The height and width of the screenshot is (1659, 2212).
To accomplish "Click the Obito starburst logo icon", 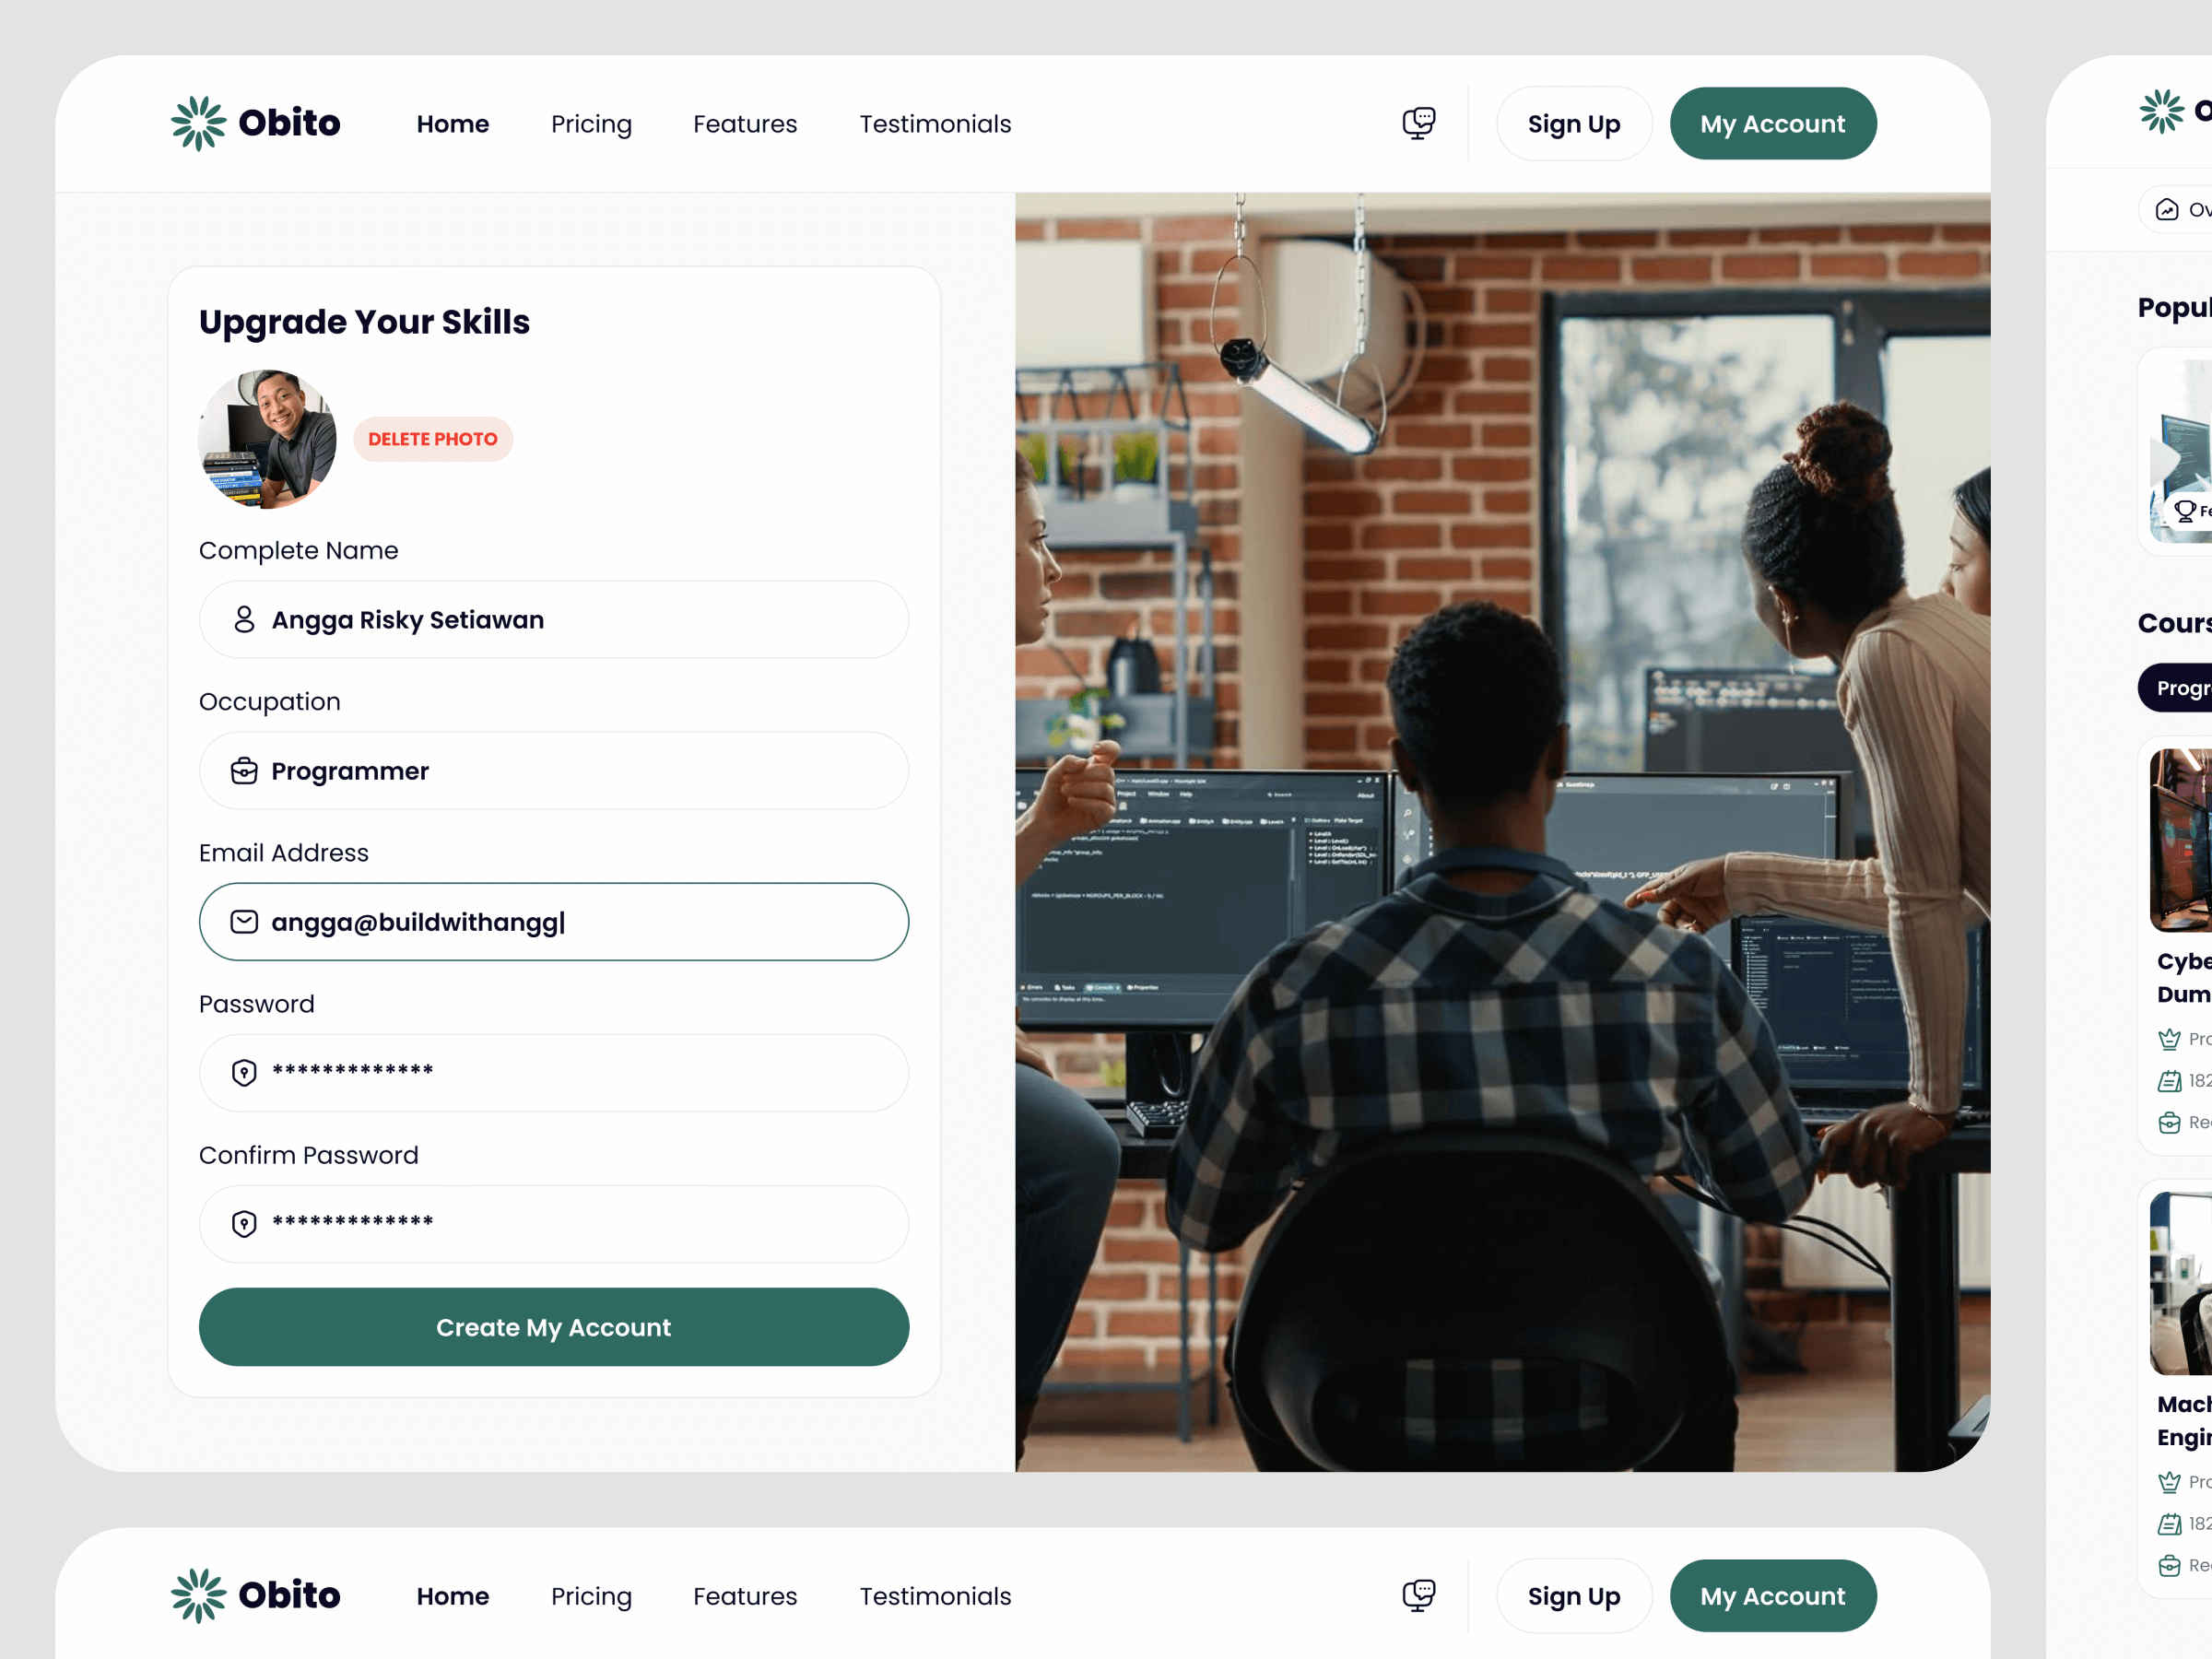I will coord(198,124).
